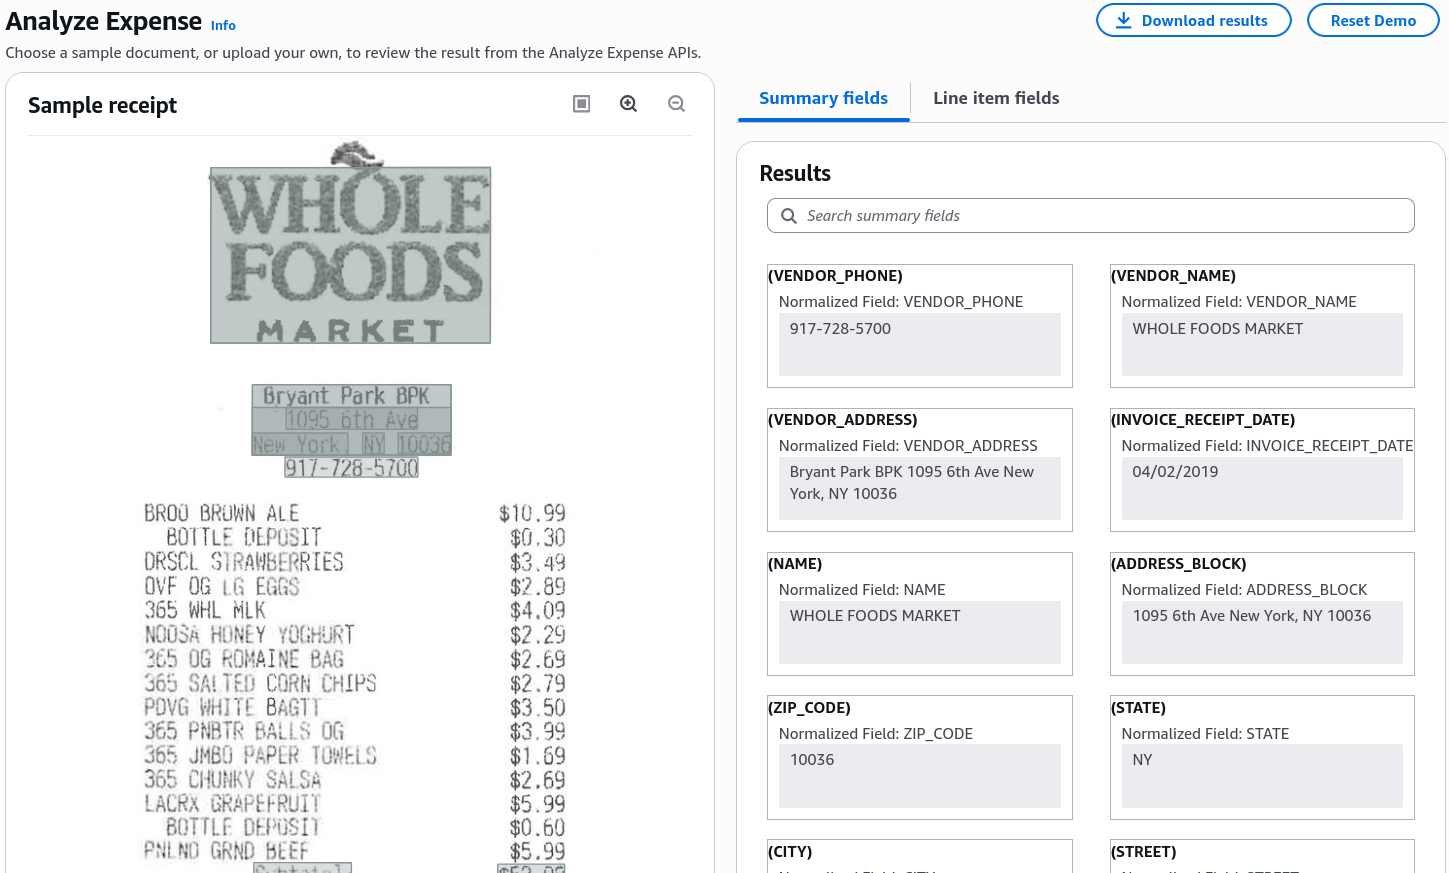
Task: Click the BROO BROWN ALE line on receipt
Action: [222, 513]
